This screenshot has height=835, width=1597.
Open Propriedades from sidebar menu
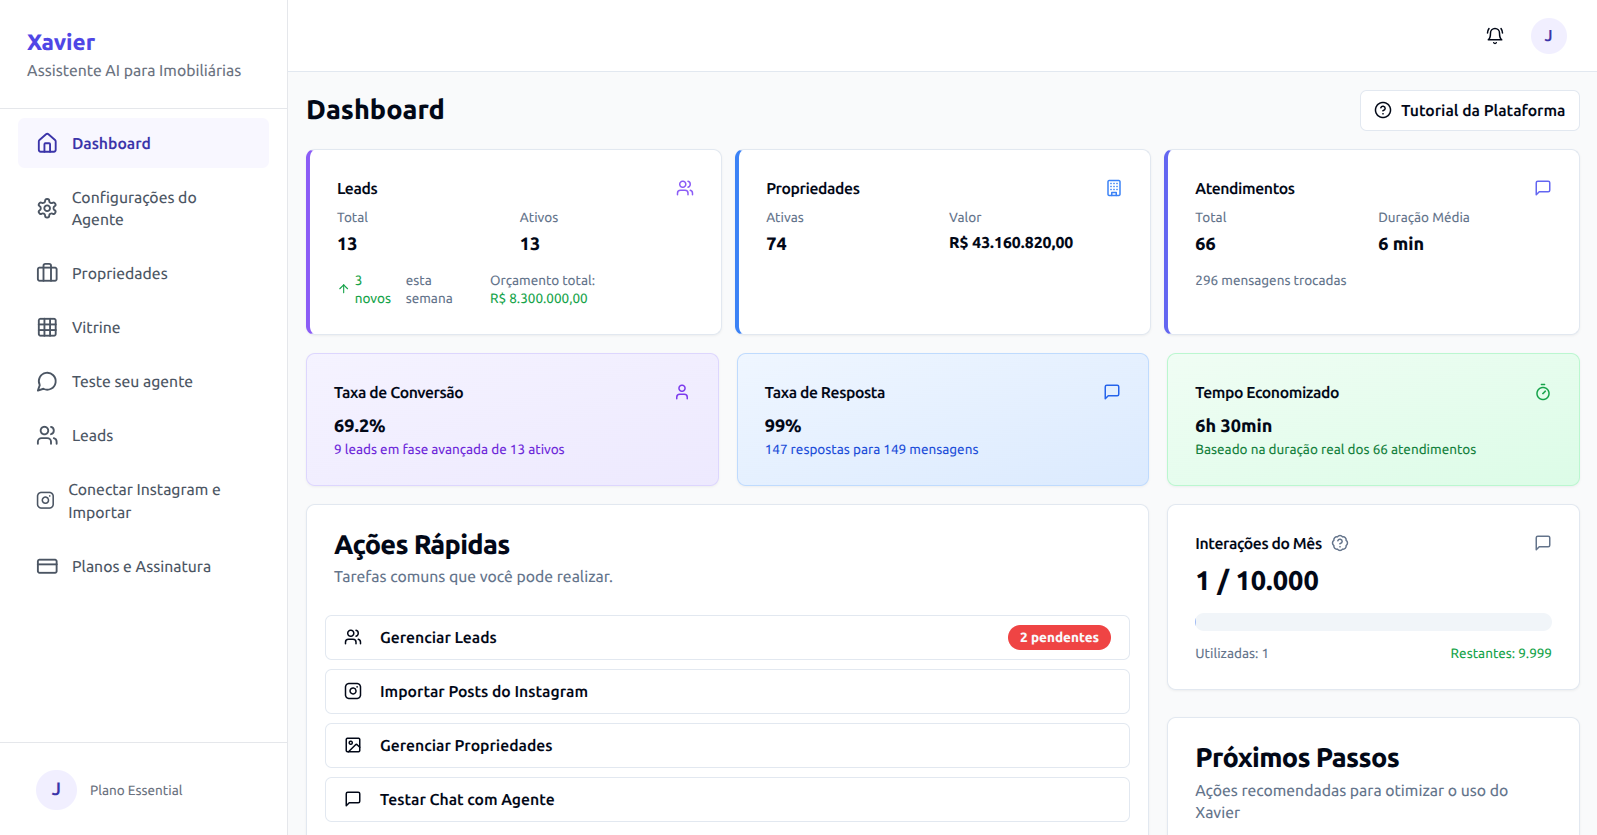pos(143,273)
